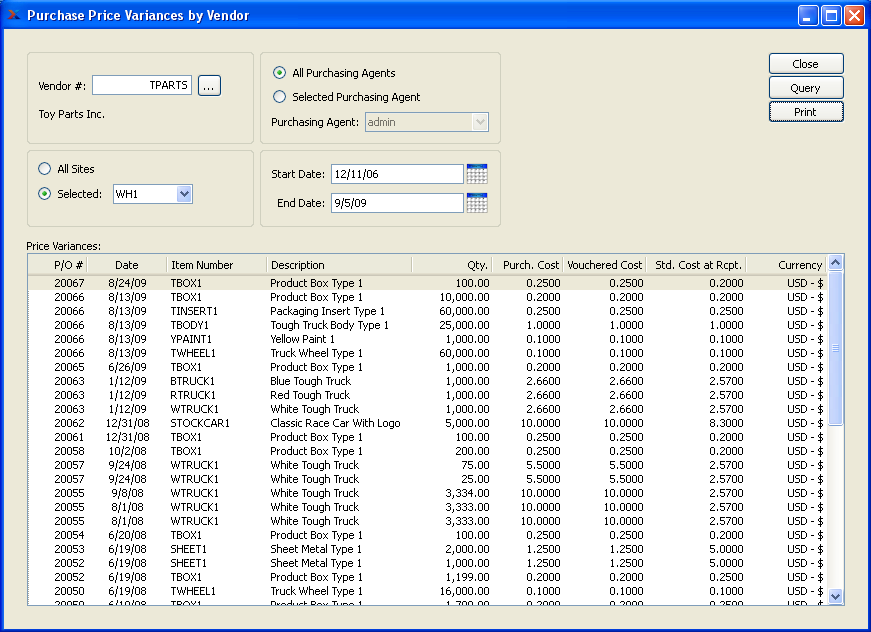Click the vendor lookup ellipsis button

pyautogui.click(x=209, y=86)
